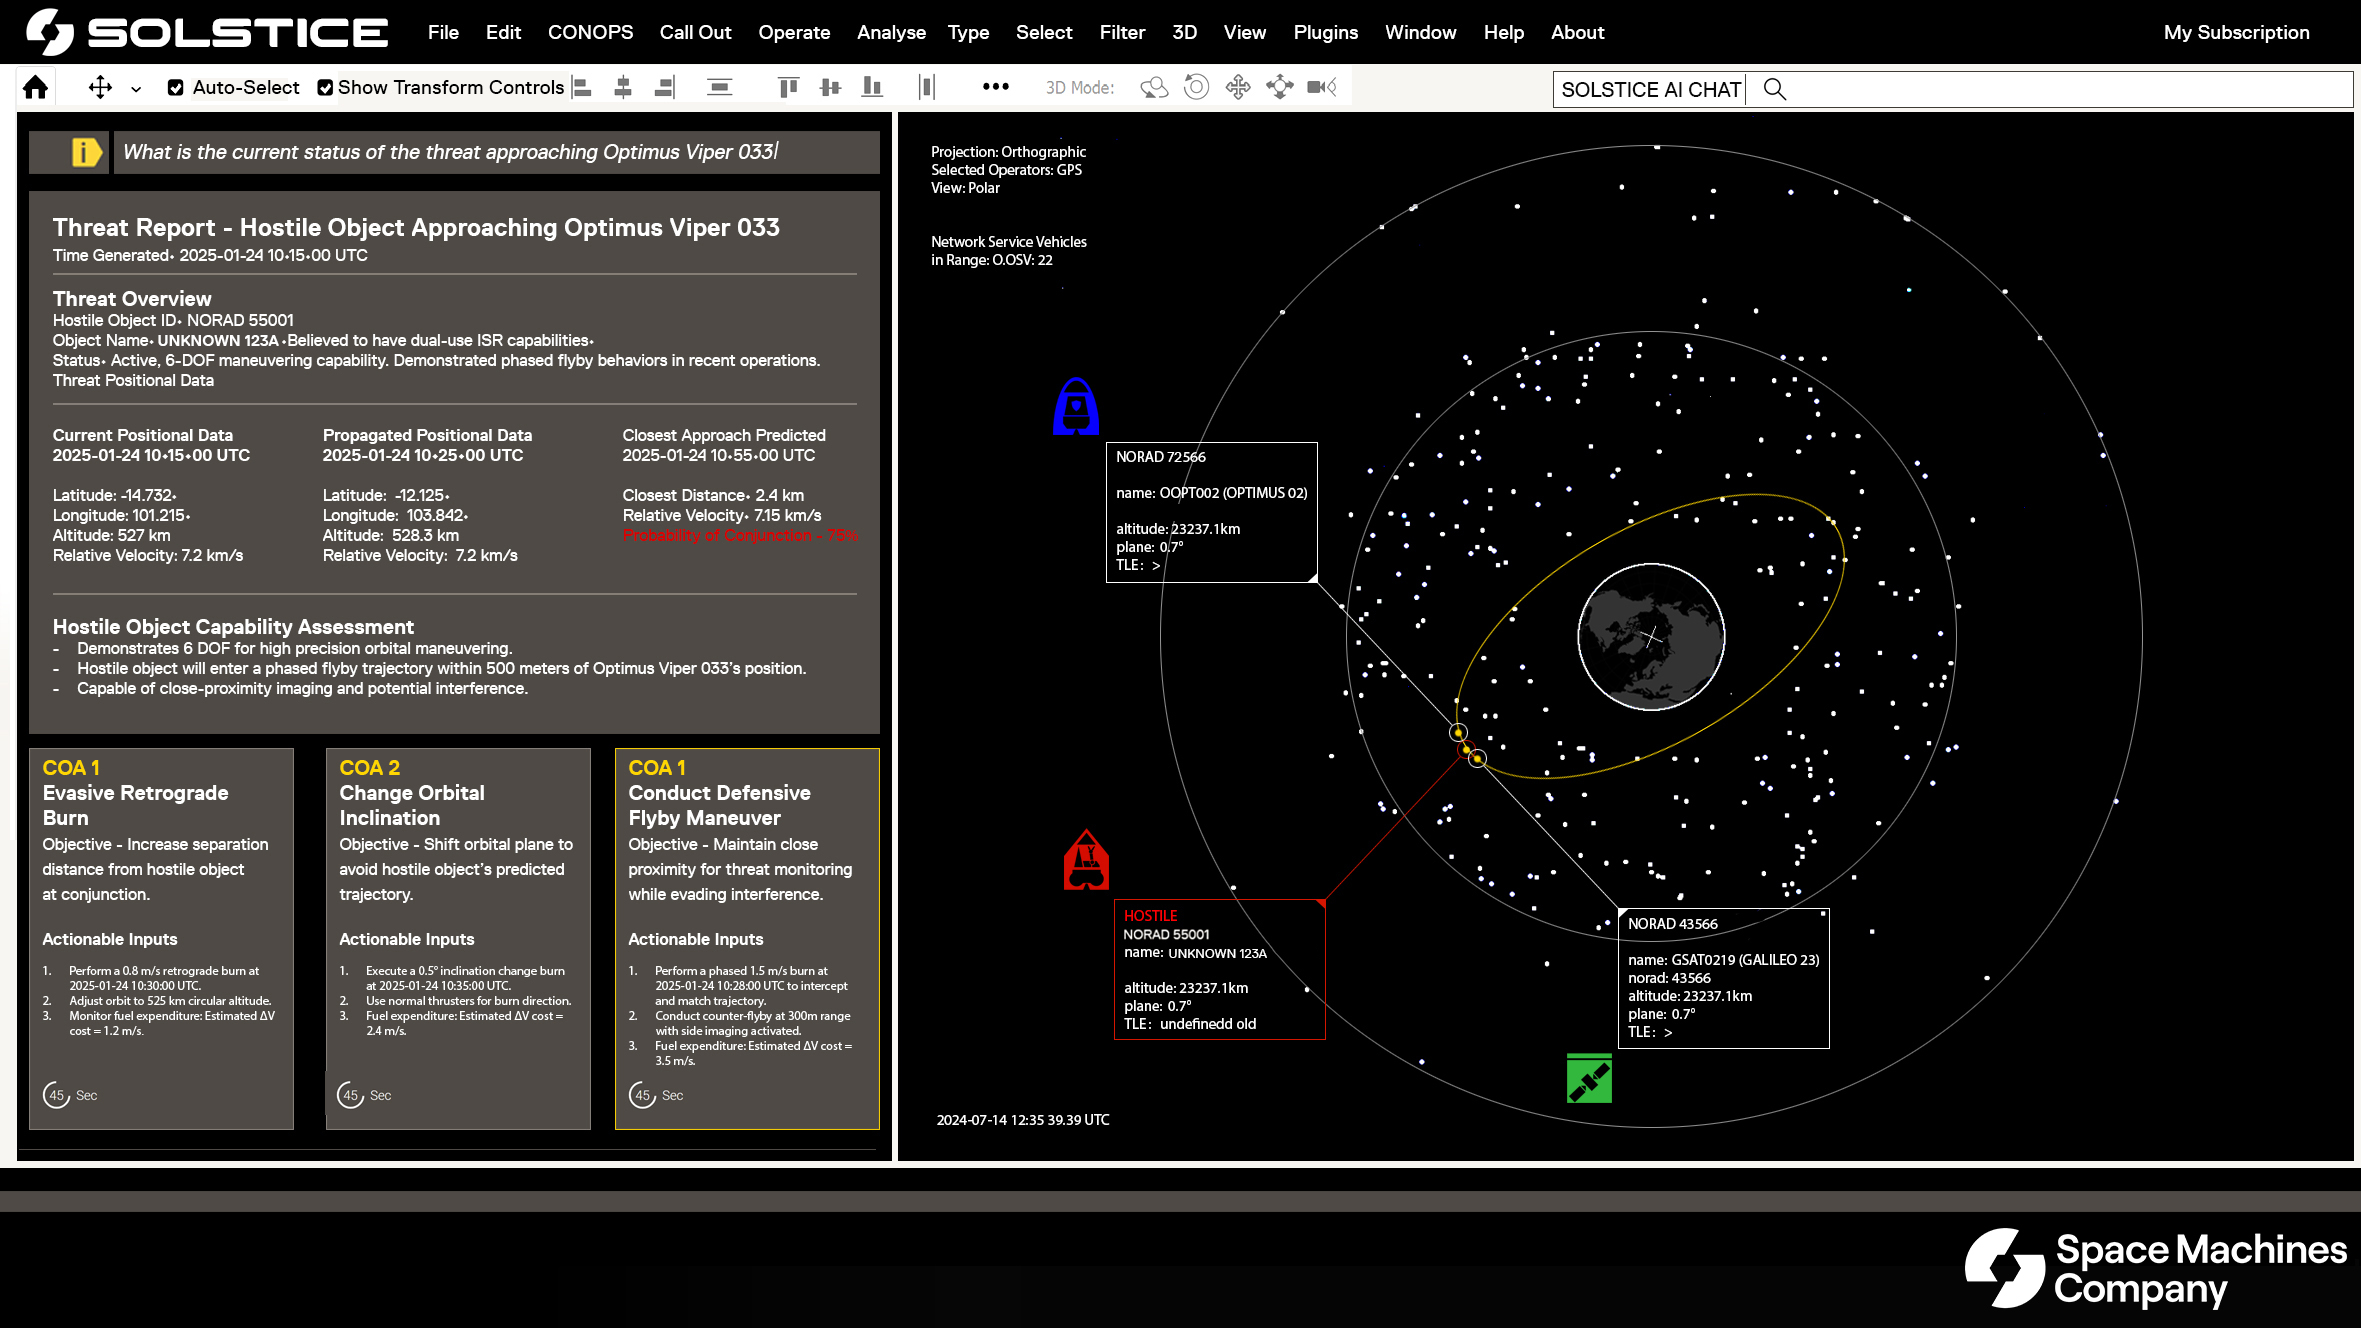The width and height of the screenshot is (2361, 1328).
Task: Click Network Service Vehicles in Range text
Action: point(1008,251)
